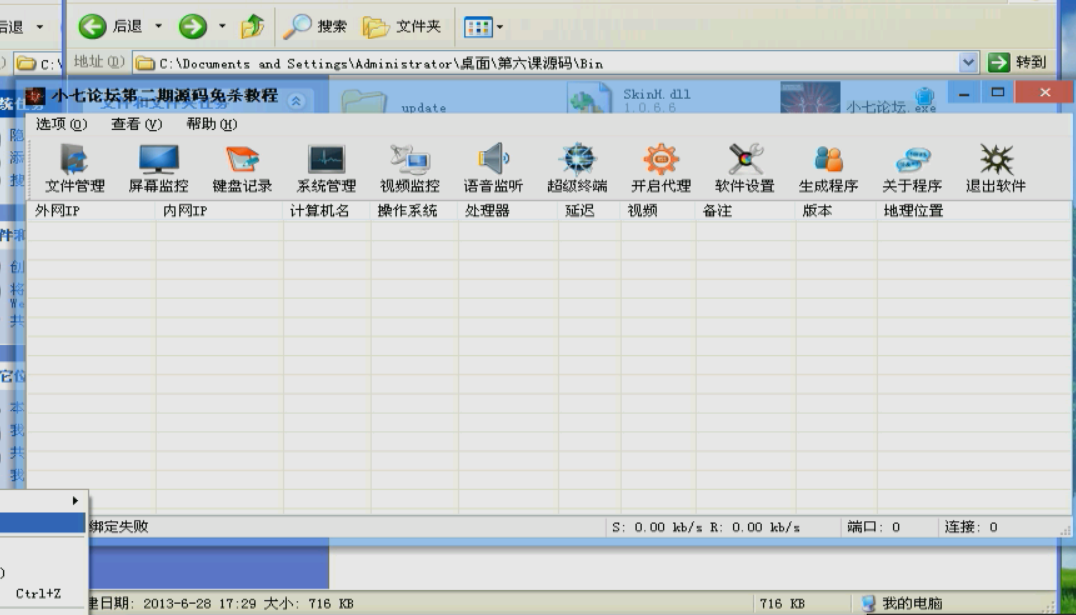Launch the 超级终端 super terminal
Viewport: 1076px width, 615px height.
pyautogui.click(x=577, y=168)
